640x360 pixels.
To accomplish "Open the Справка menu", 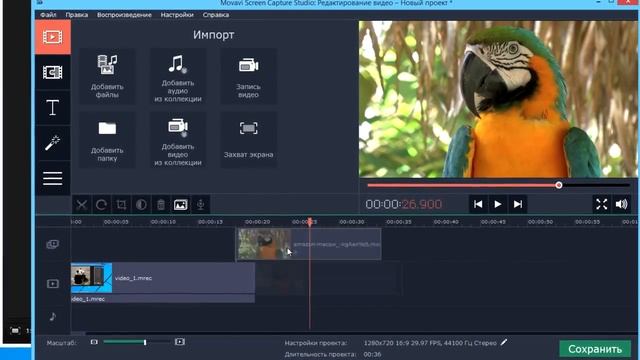I will (x=216, y=15).
